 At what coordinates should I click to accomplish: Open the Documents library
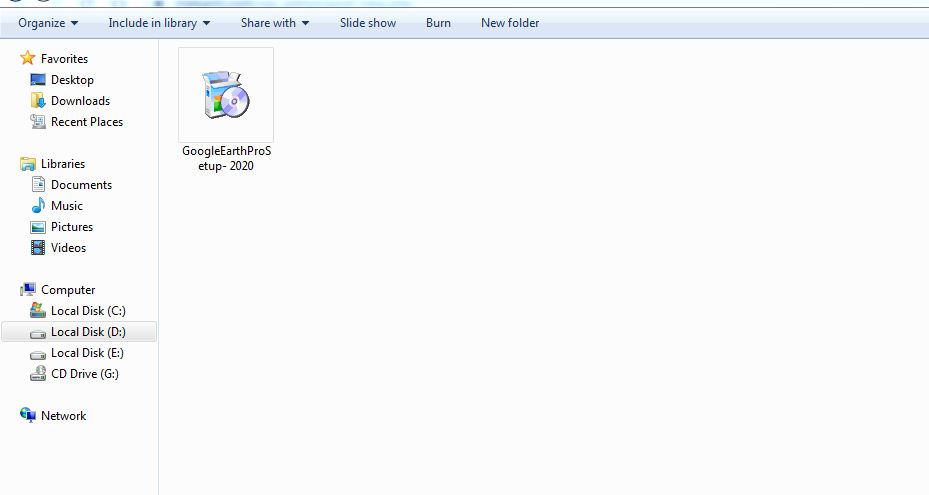point(81,185)
